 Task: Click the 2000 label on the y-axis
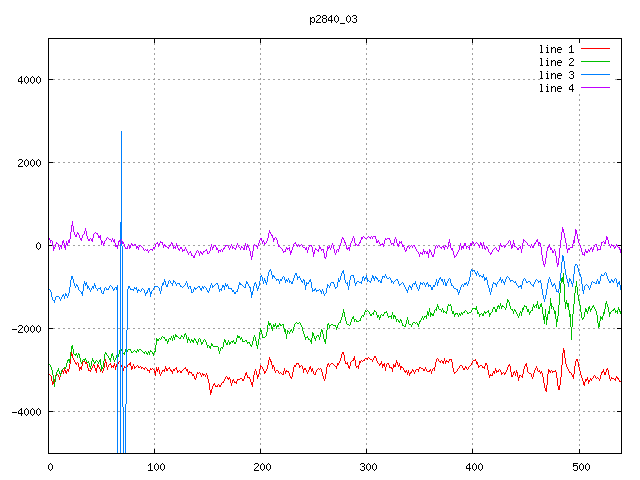click(x=28, y=163)
